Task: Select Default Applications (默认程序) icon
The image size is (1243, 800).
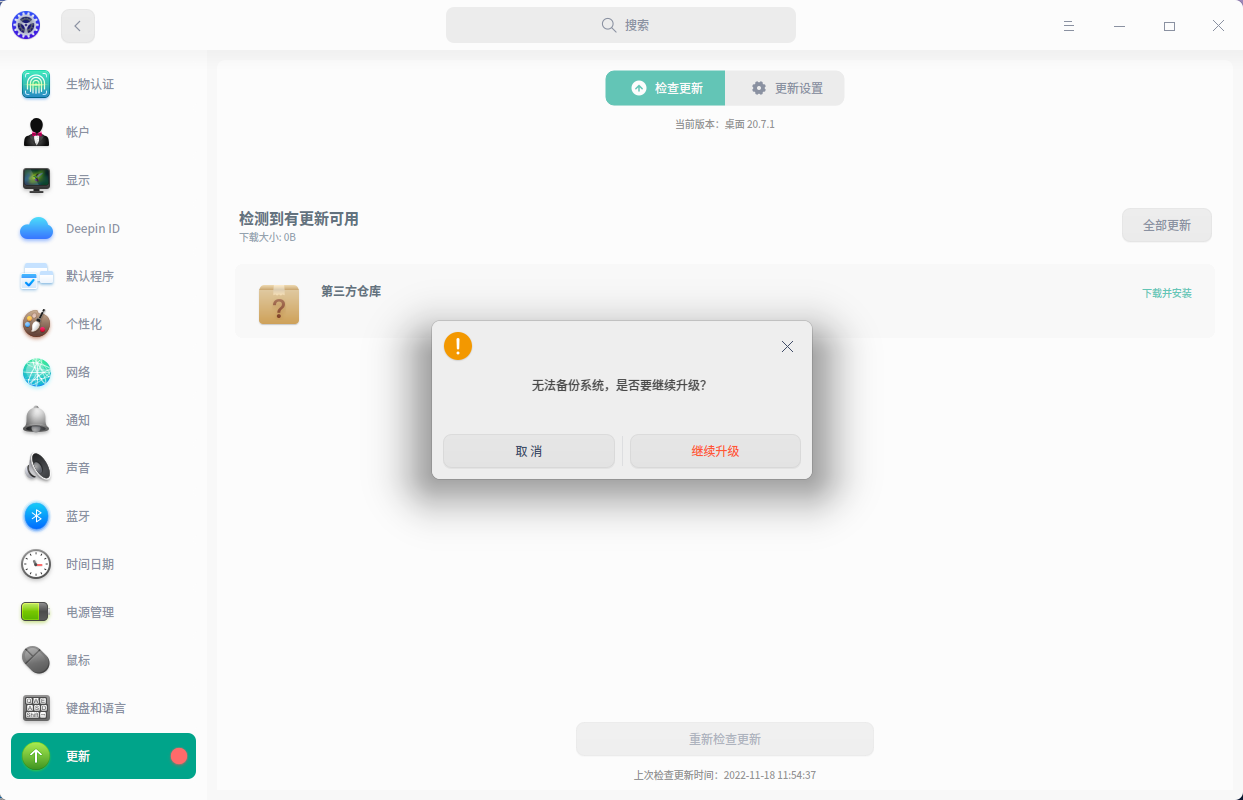Action: [36, 276]
